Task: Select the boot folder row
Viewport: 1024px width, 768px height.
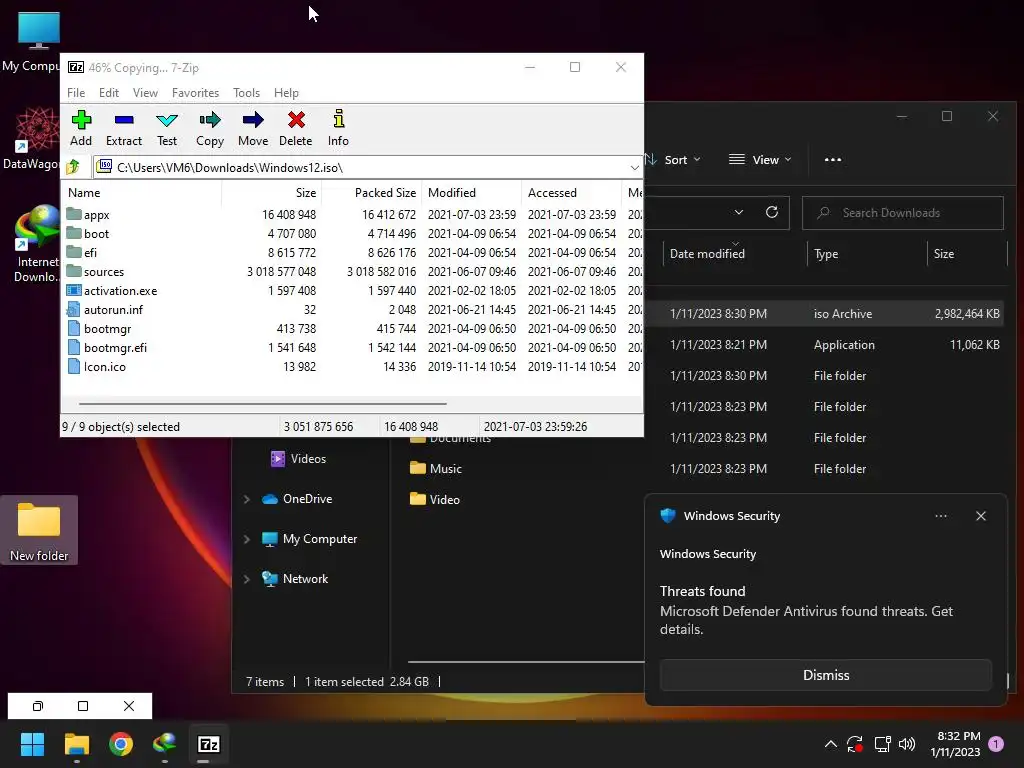Action: (x=353, y=234)
